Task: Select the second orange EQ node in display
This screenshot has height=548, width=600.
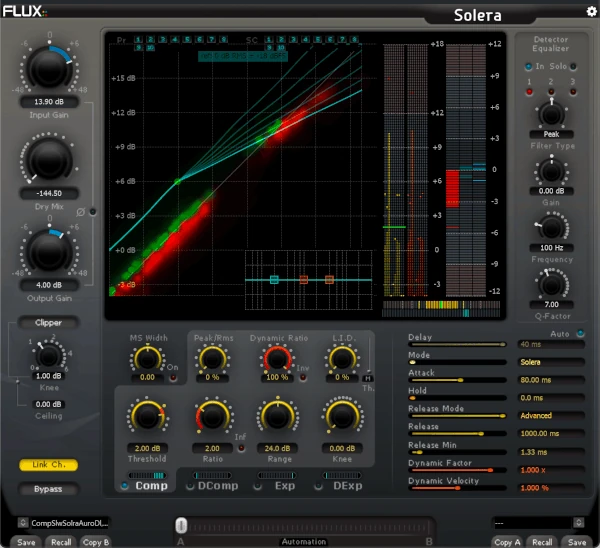Action: tap(329, 280)
